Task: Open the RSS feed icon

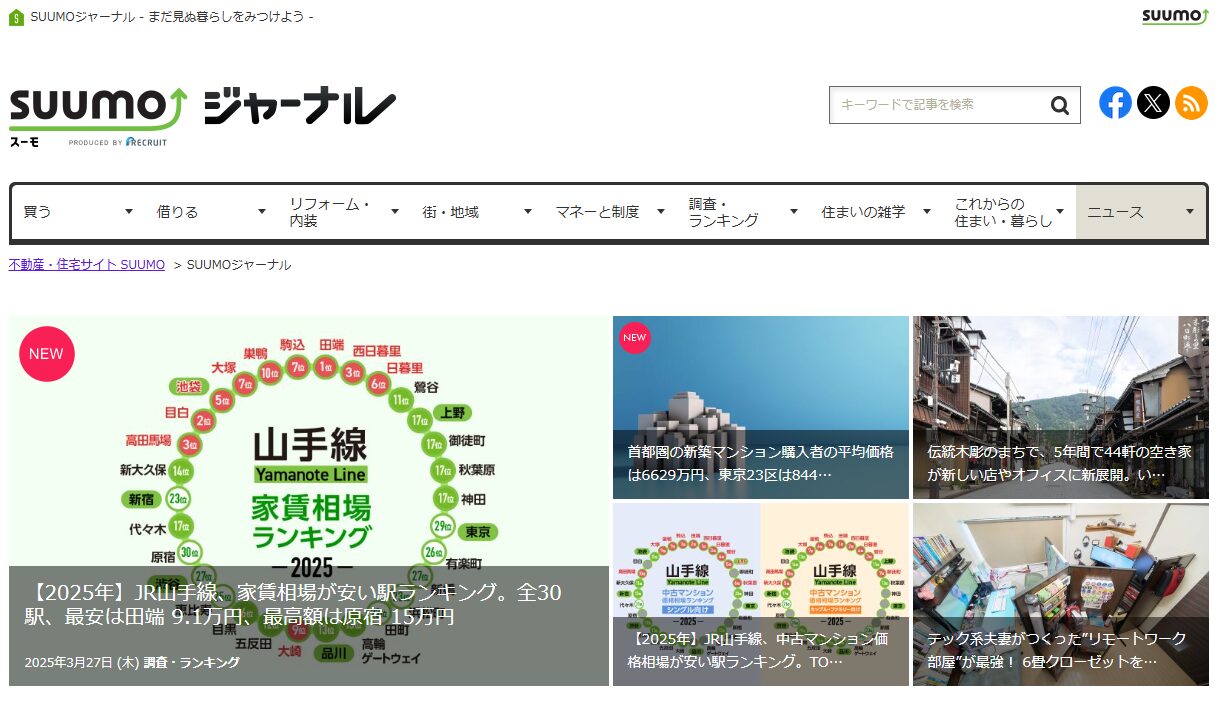Action: (1191, 102)
